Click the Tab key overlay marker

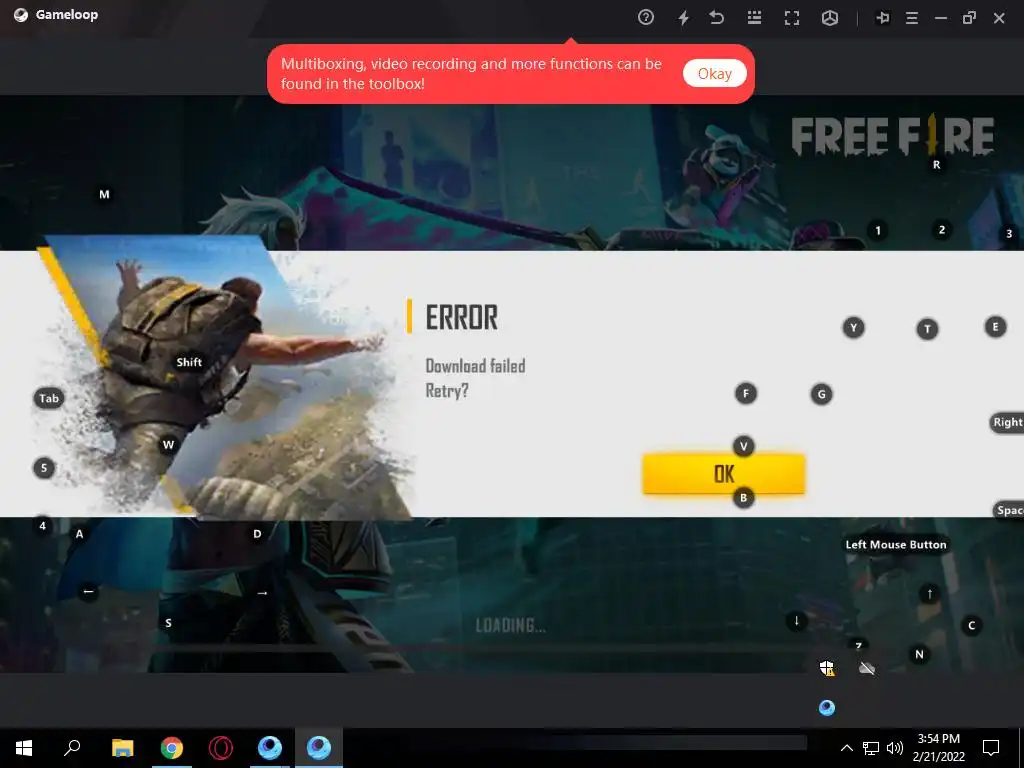[x=49, y=398]
